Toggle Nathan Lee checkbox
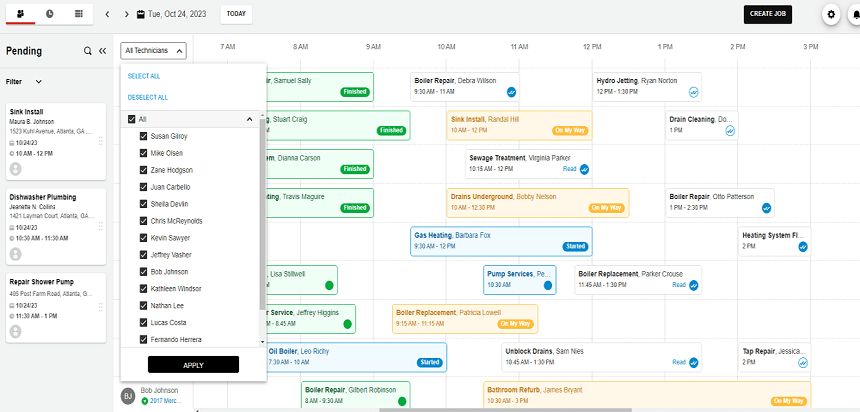 coord(144,306)
